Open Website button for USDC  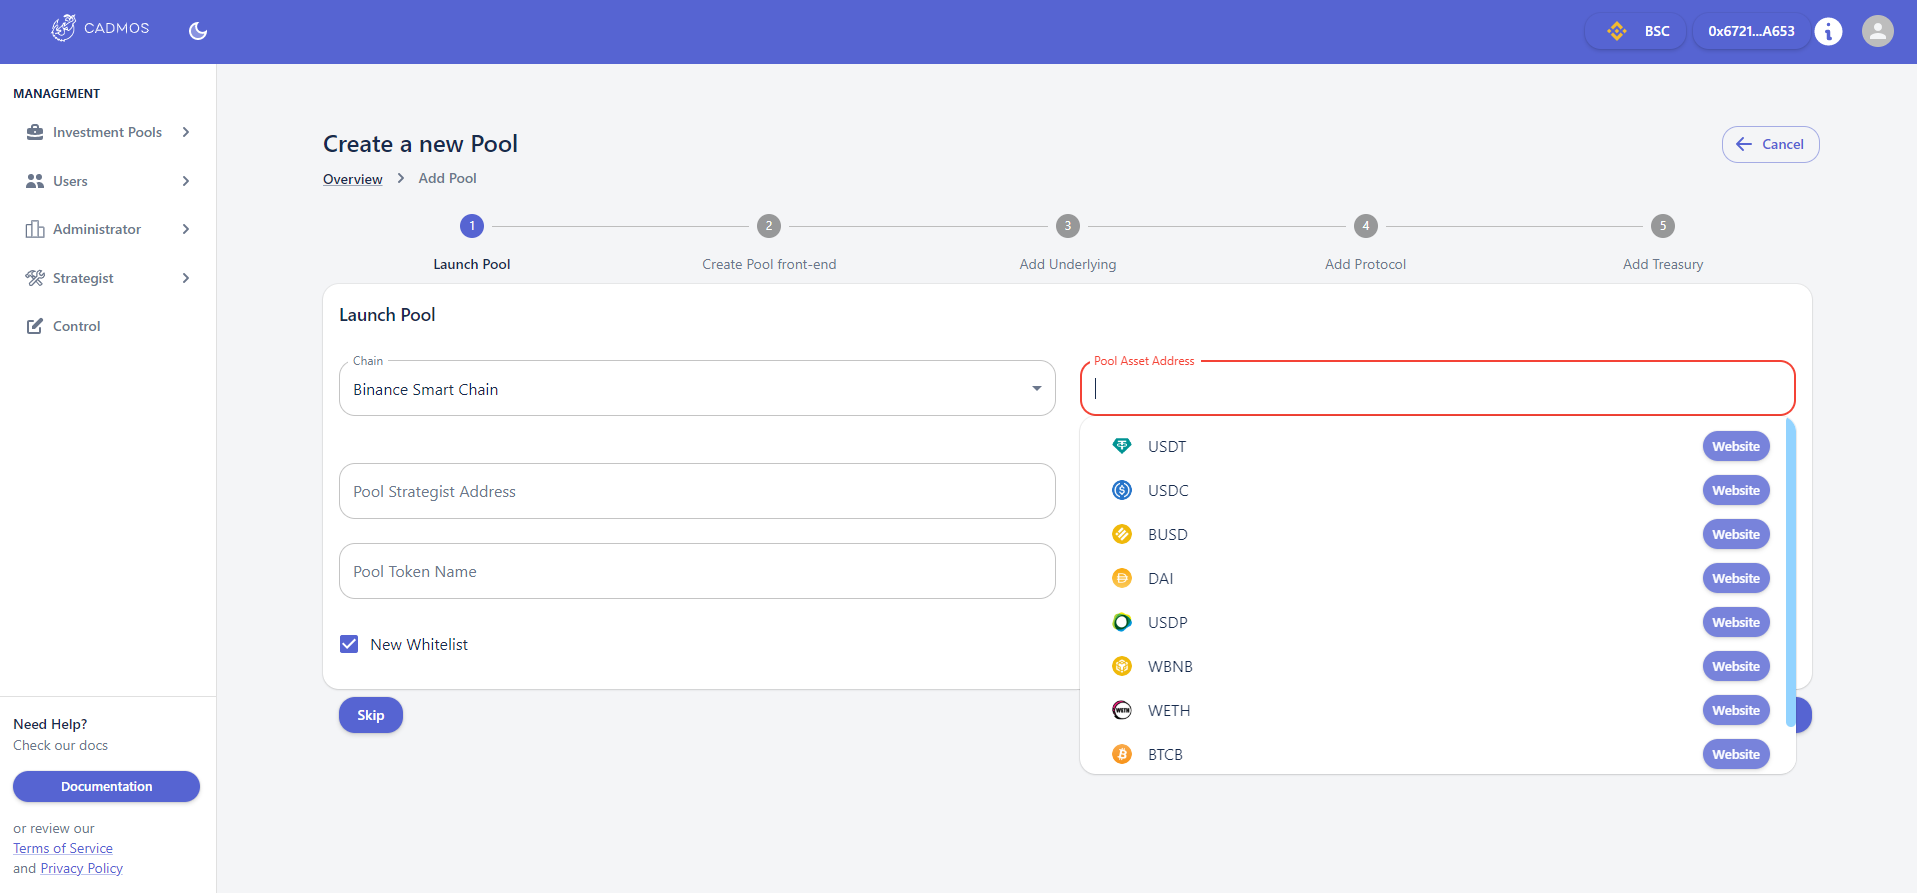tap(1736, 490)
